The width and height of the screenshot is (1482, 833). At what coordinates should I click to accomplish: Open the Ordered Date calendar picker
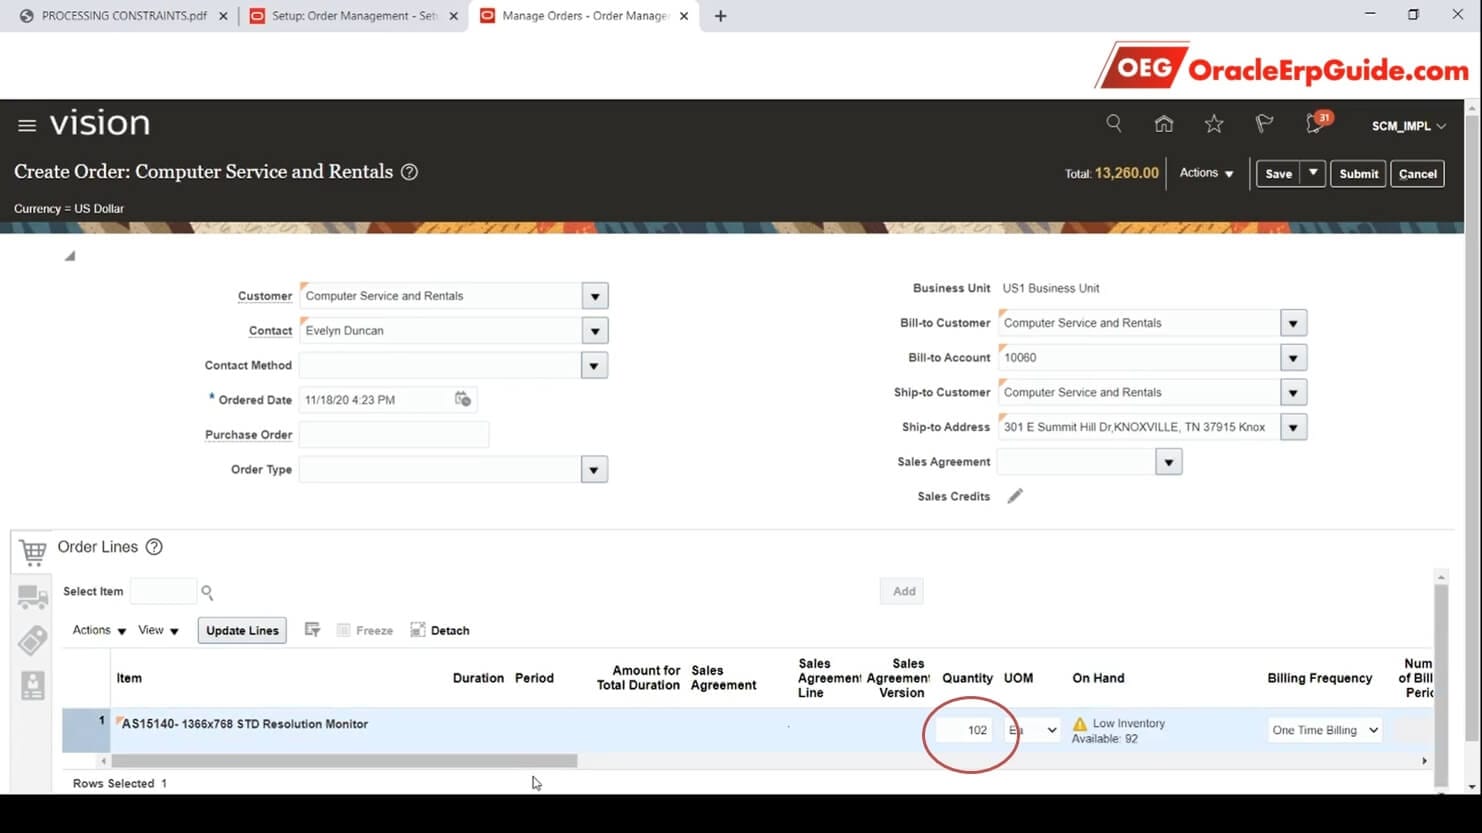[463, 399]
